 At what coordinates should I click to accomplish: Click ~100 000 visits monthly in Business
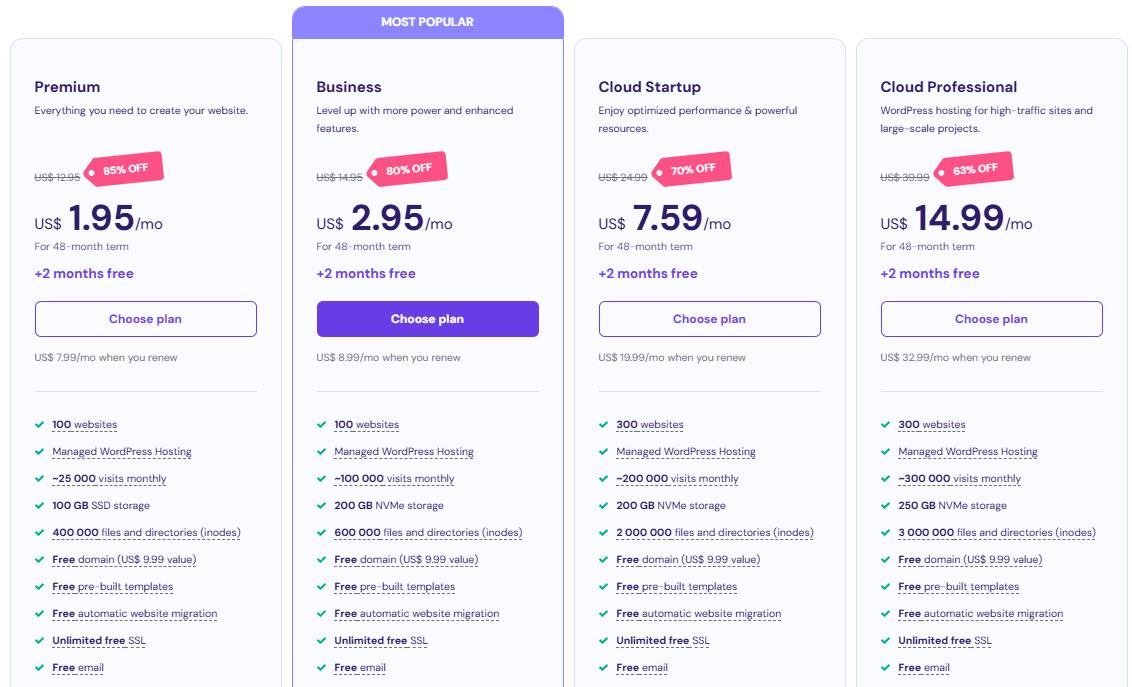click(394, 479)
